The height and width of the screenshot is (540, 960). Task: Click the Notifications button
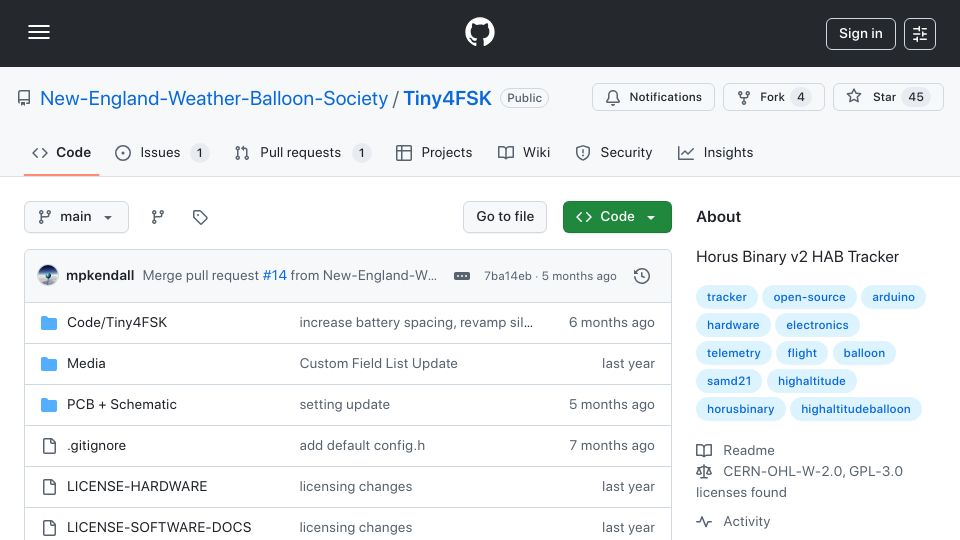coord(653,97)
